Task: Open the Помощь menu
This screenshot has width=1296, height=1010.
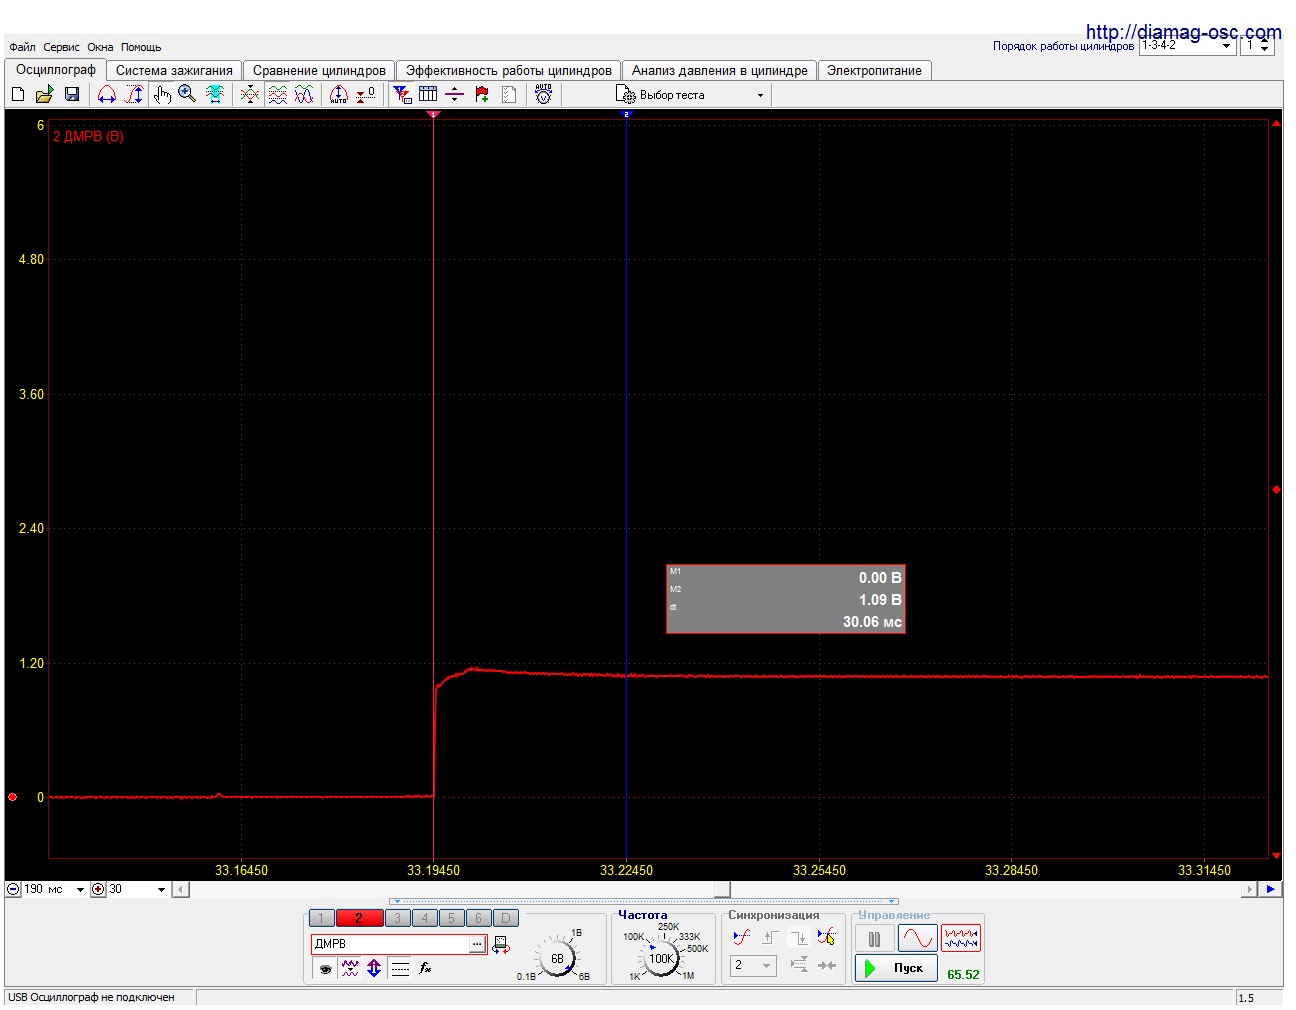Action: click(x=141, y=47)
